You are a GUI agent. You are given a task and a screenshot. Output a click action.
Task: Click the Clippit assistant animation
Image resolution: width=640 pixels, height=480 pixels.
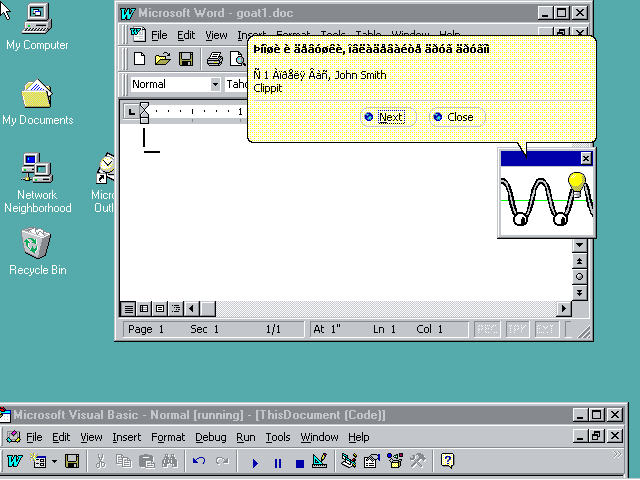click(x=547, y=201)
